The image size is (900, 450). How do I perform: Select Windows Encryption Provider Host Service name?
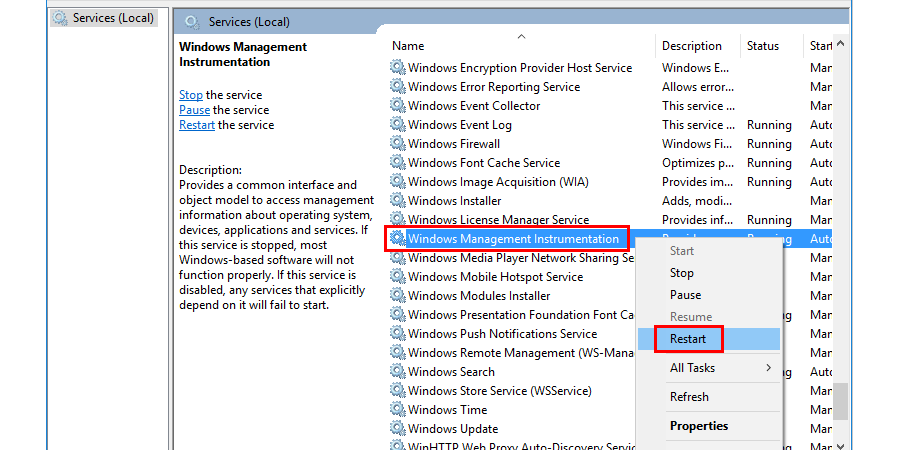(519, 68)
